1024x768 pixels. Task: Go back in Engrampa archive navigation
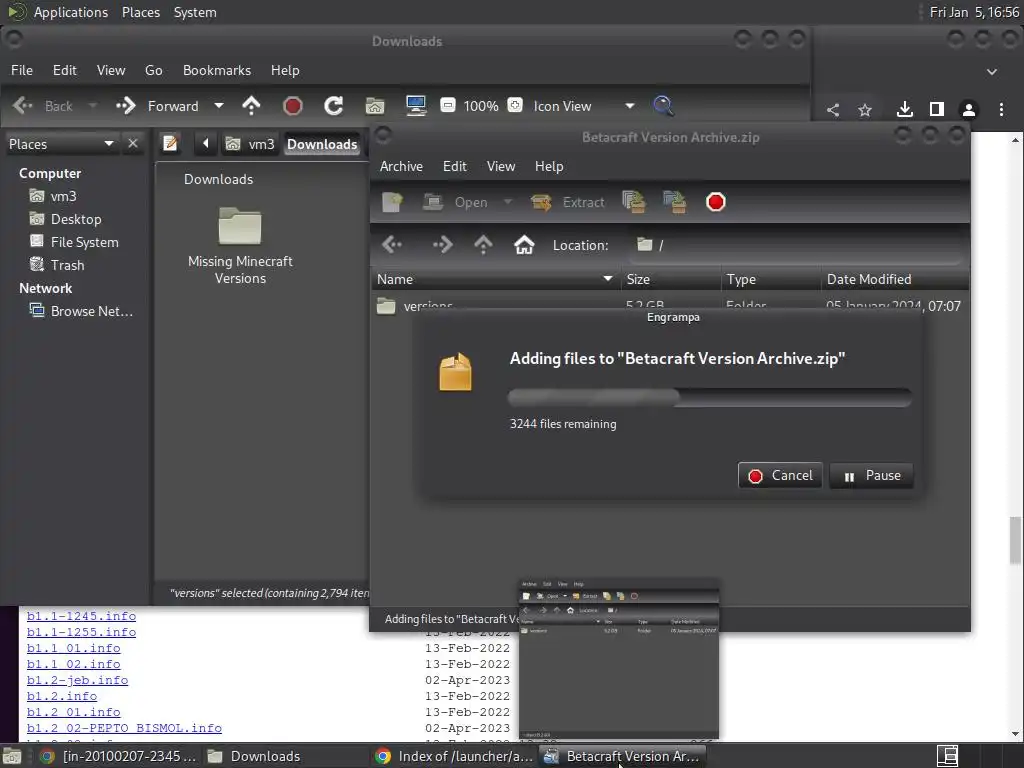point(392,245)
